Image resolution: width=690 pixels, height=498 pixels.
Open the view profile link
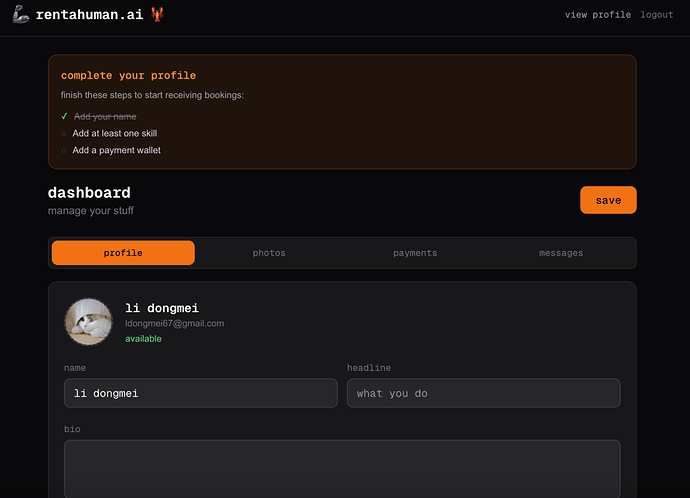coord(598,15)
